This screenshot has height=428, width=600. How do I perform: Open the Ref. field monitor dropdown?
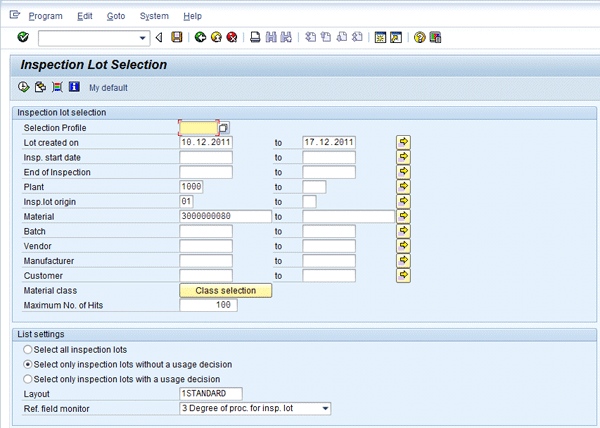325,408
